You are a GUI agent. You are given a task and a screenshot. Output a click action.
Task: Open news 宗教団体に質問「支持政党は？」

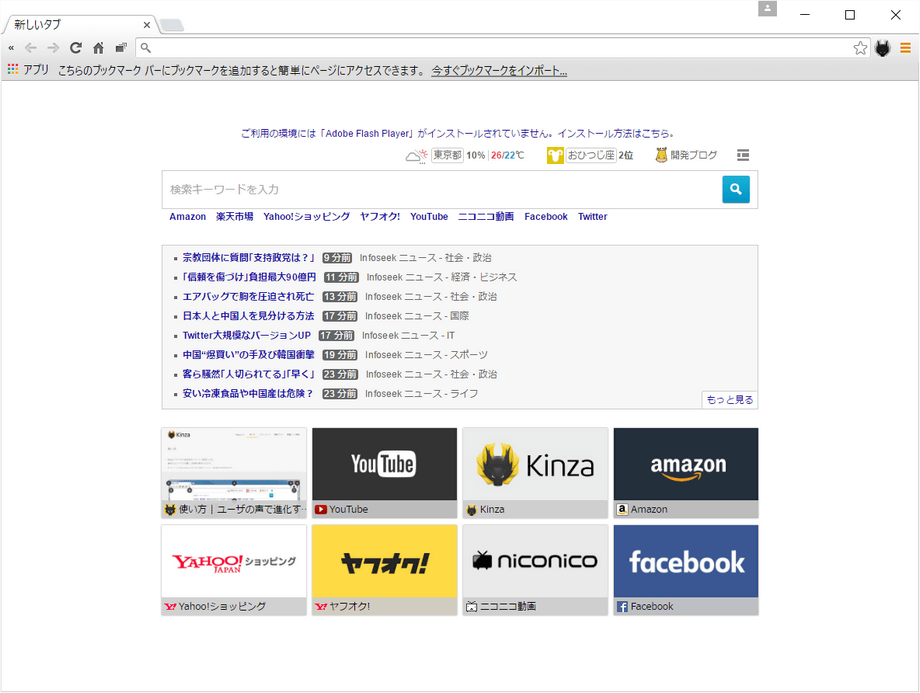pyautogui.click(x=249, y=258)
